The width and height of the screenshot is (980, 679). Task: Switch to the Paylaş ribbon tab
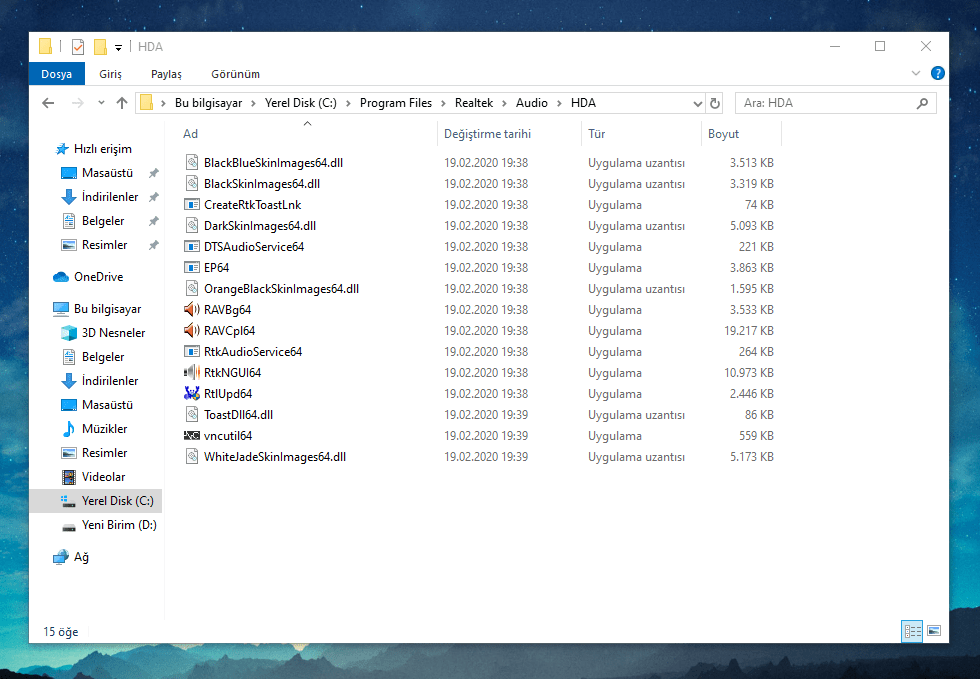pyautogui.click(x=166, y=74)
